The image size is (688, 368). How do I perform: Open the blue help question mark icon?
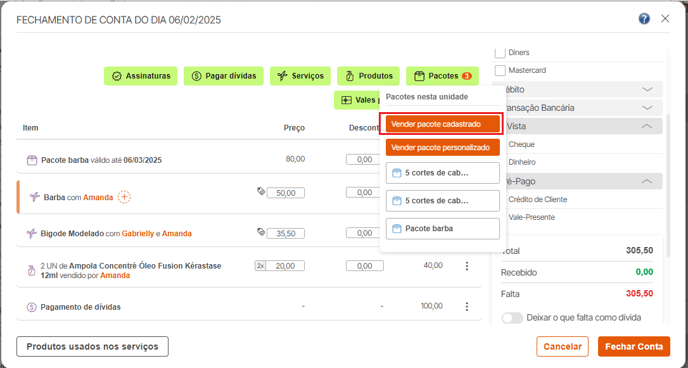(644, 19)
